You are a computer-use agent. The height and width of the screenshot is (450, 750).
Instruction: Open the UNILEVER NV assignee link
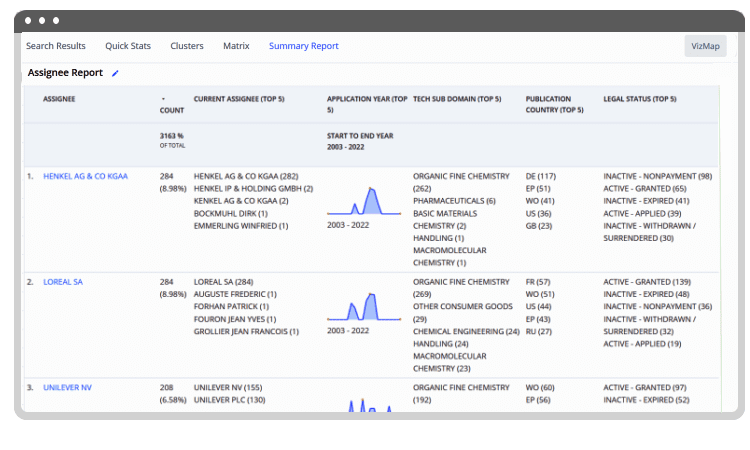[x=67, y=388]
